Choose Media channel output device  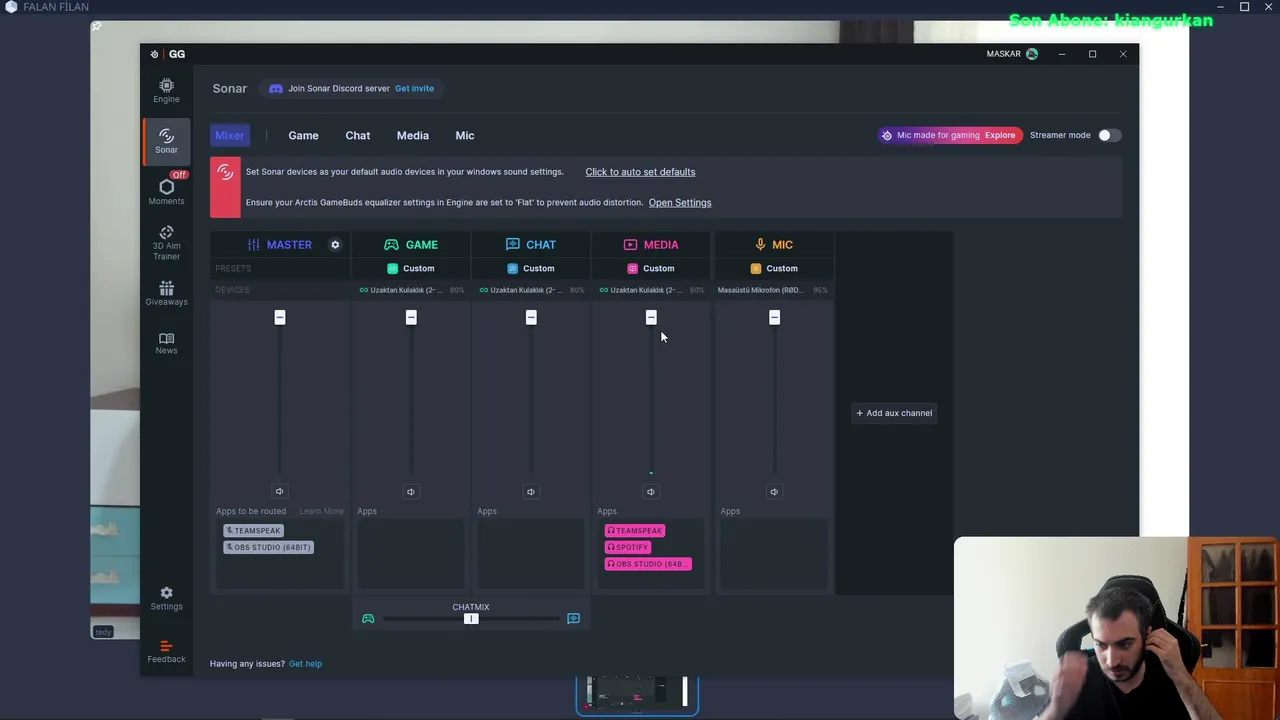tap(651, 290)
